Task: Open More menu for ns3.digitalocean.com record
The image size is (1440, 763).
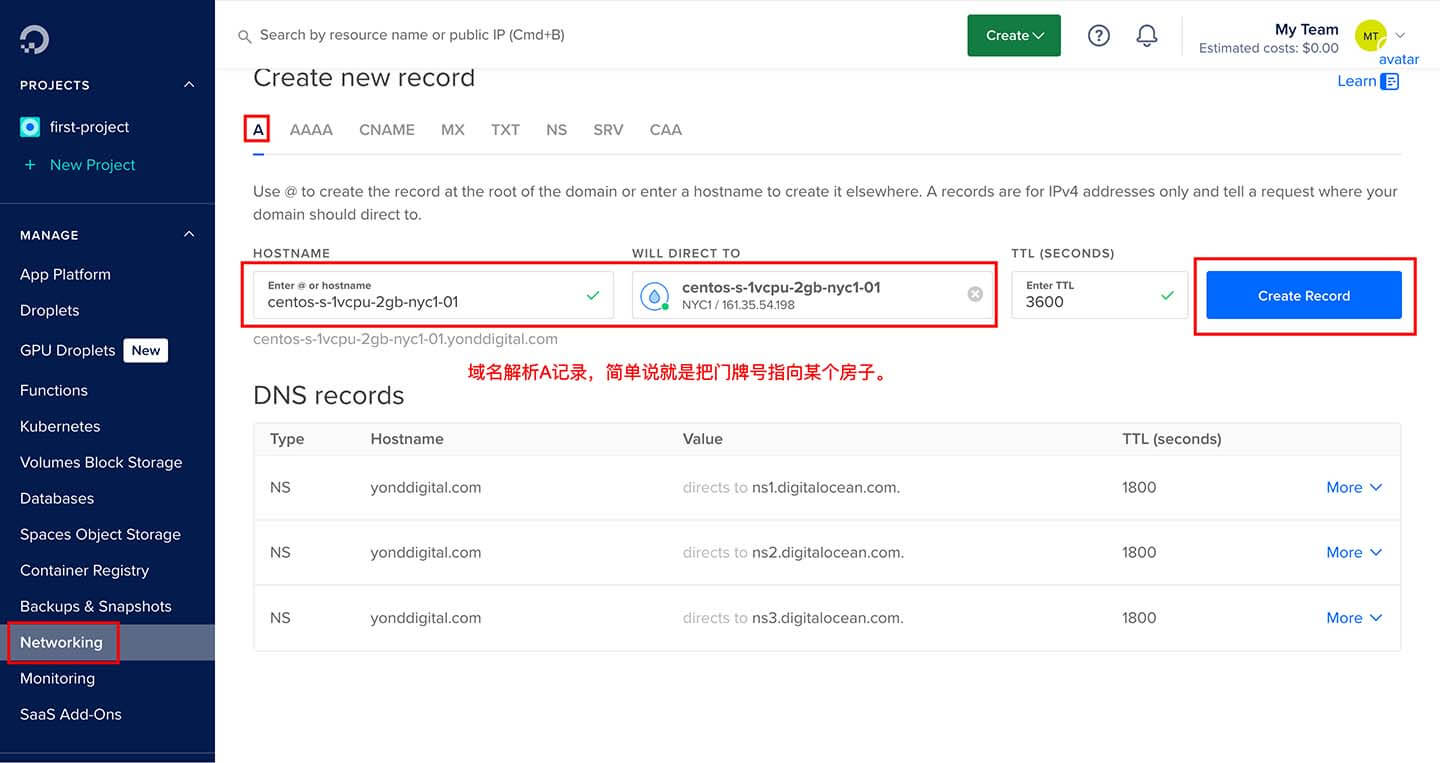Action: click(x=1354, y=618)
